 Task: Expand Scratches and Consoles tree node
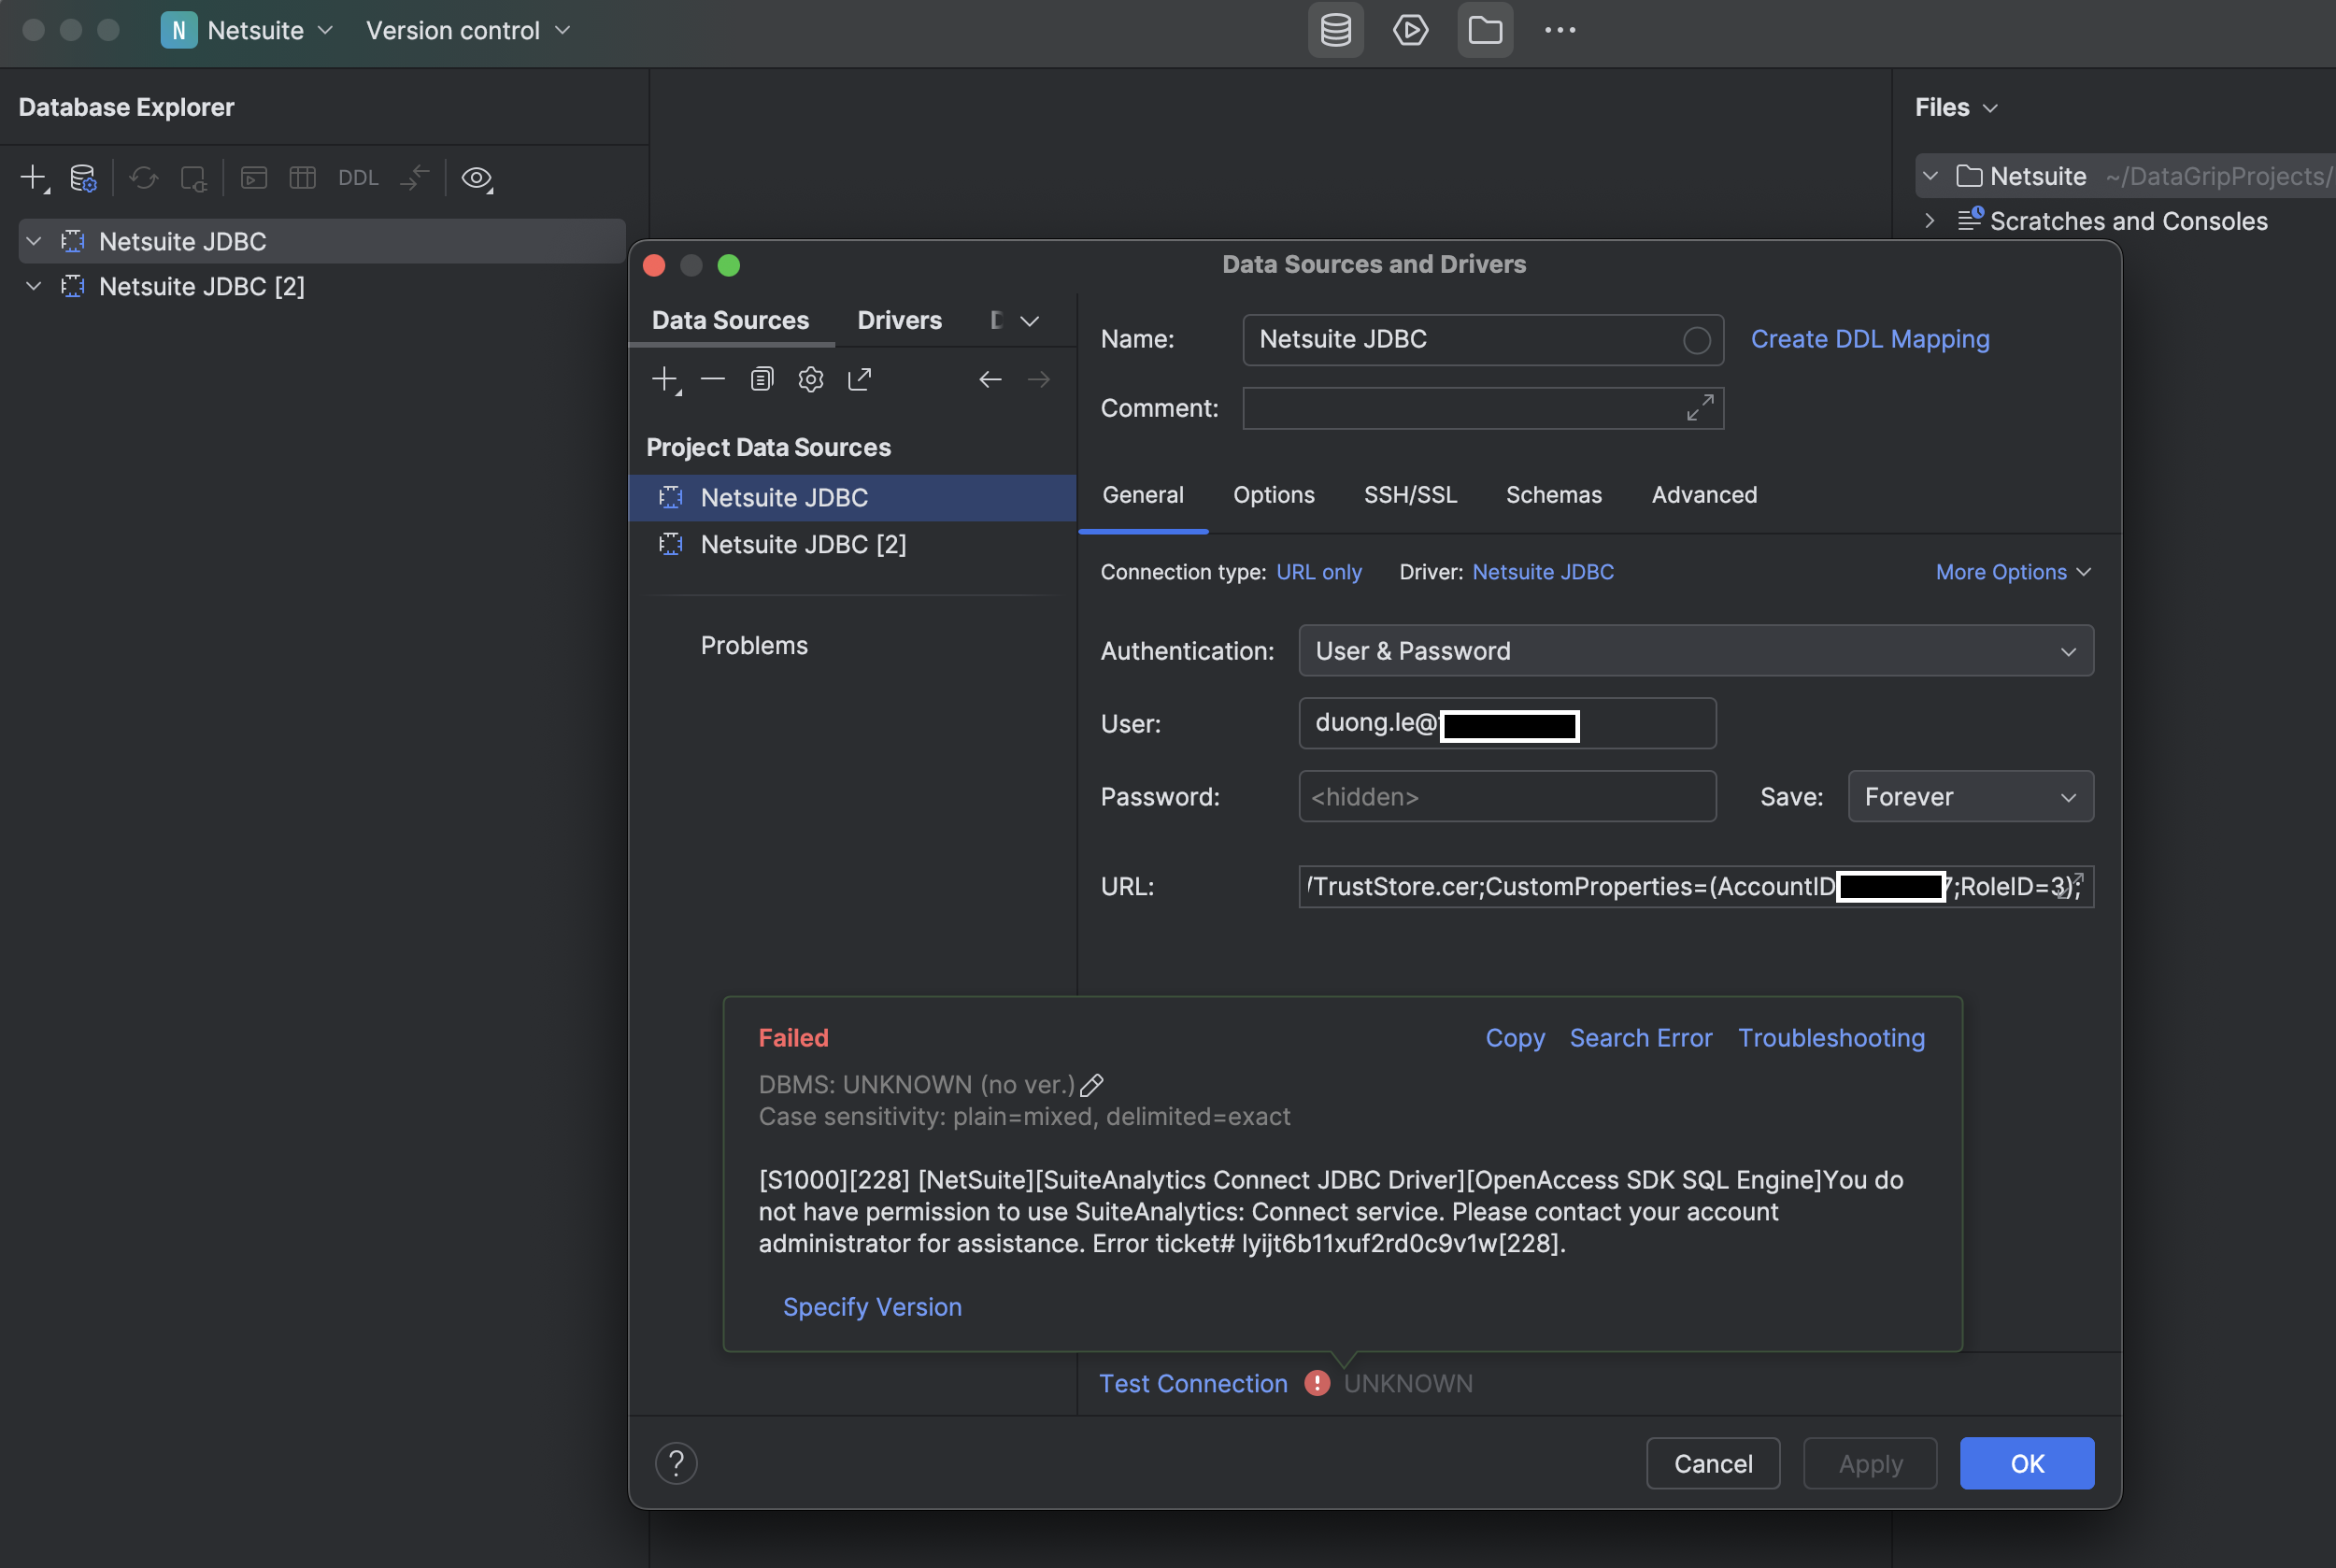pyautogui.click(x=1929, y=221)
